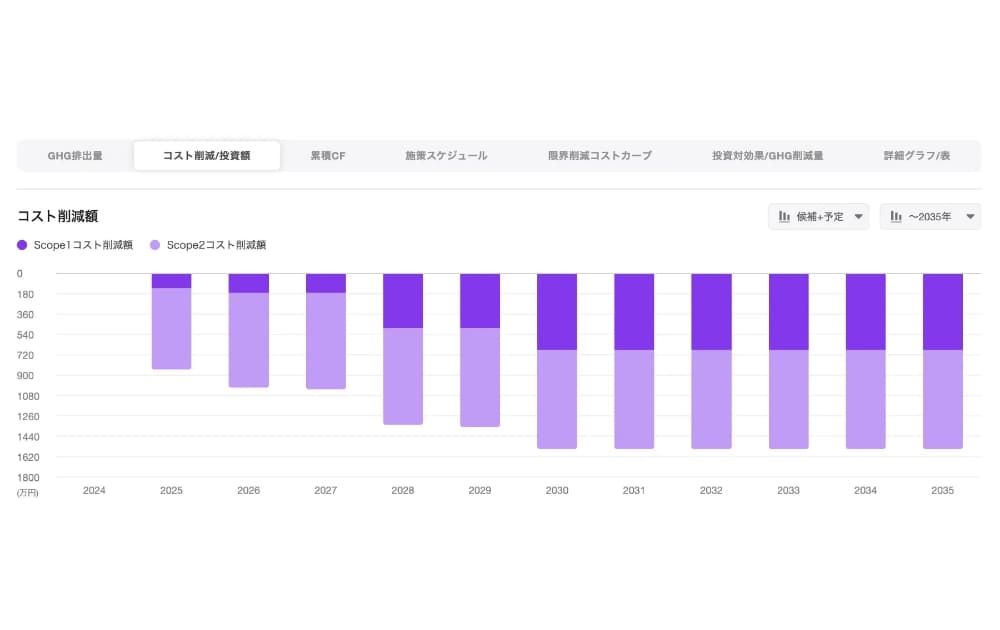1000x630 pixels.
Task: Expand the 候補+予定 dropdown arrow
Action: pyautogui.click(x=859, y=217)
